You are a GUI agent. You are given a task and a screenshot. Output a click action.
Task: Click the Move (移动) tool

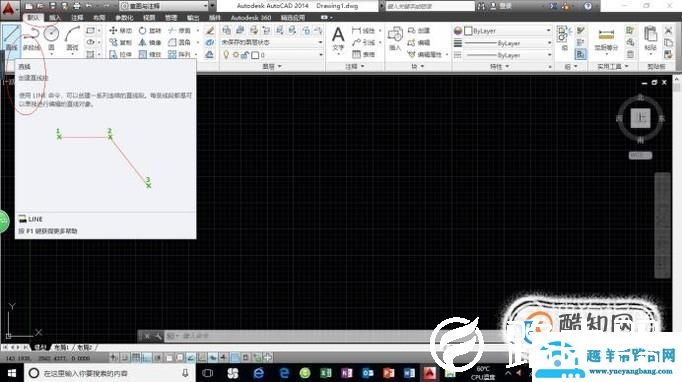point(120,30)
